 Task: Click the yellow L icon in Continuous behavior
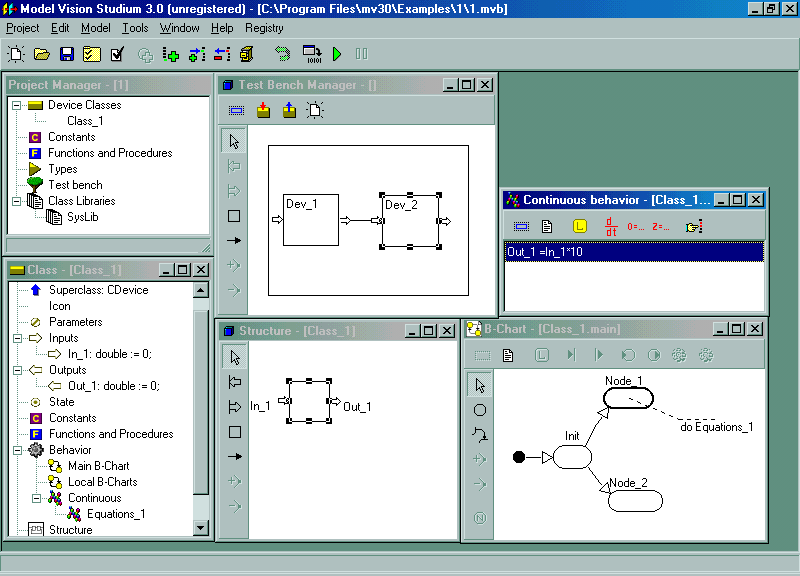pos(580,226)
